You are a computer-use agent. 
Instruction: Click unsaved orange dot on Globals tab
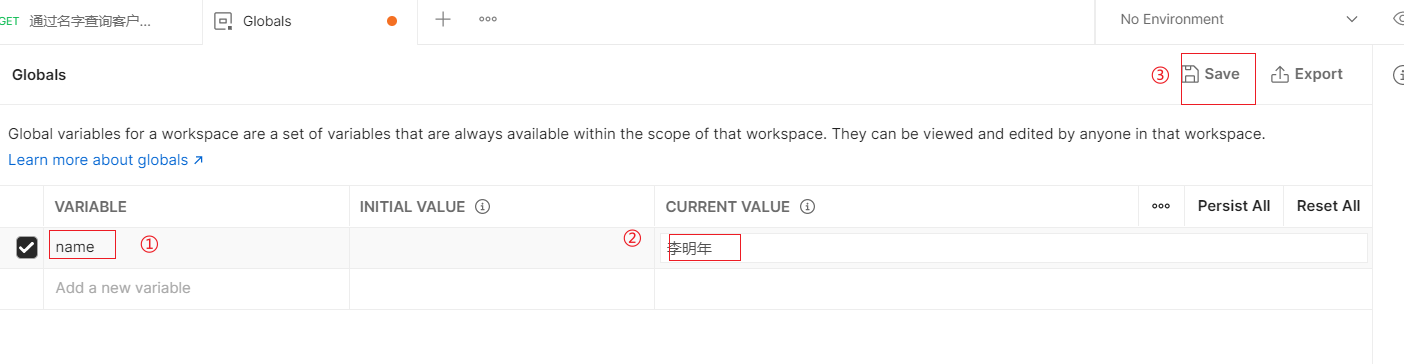tap(392, 20)
